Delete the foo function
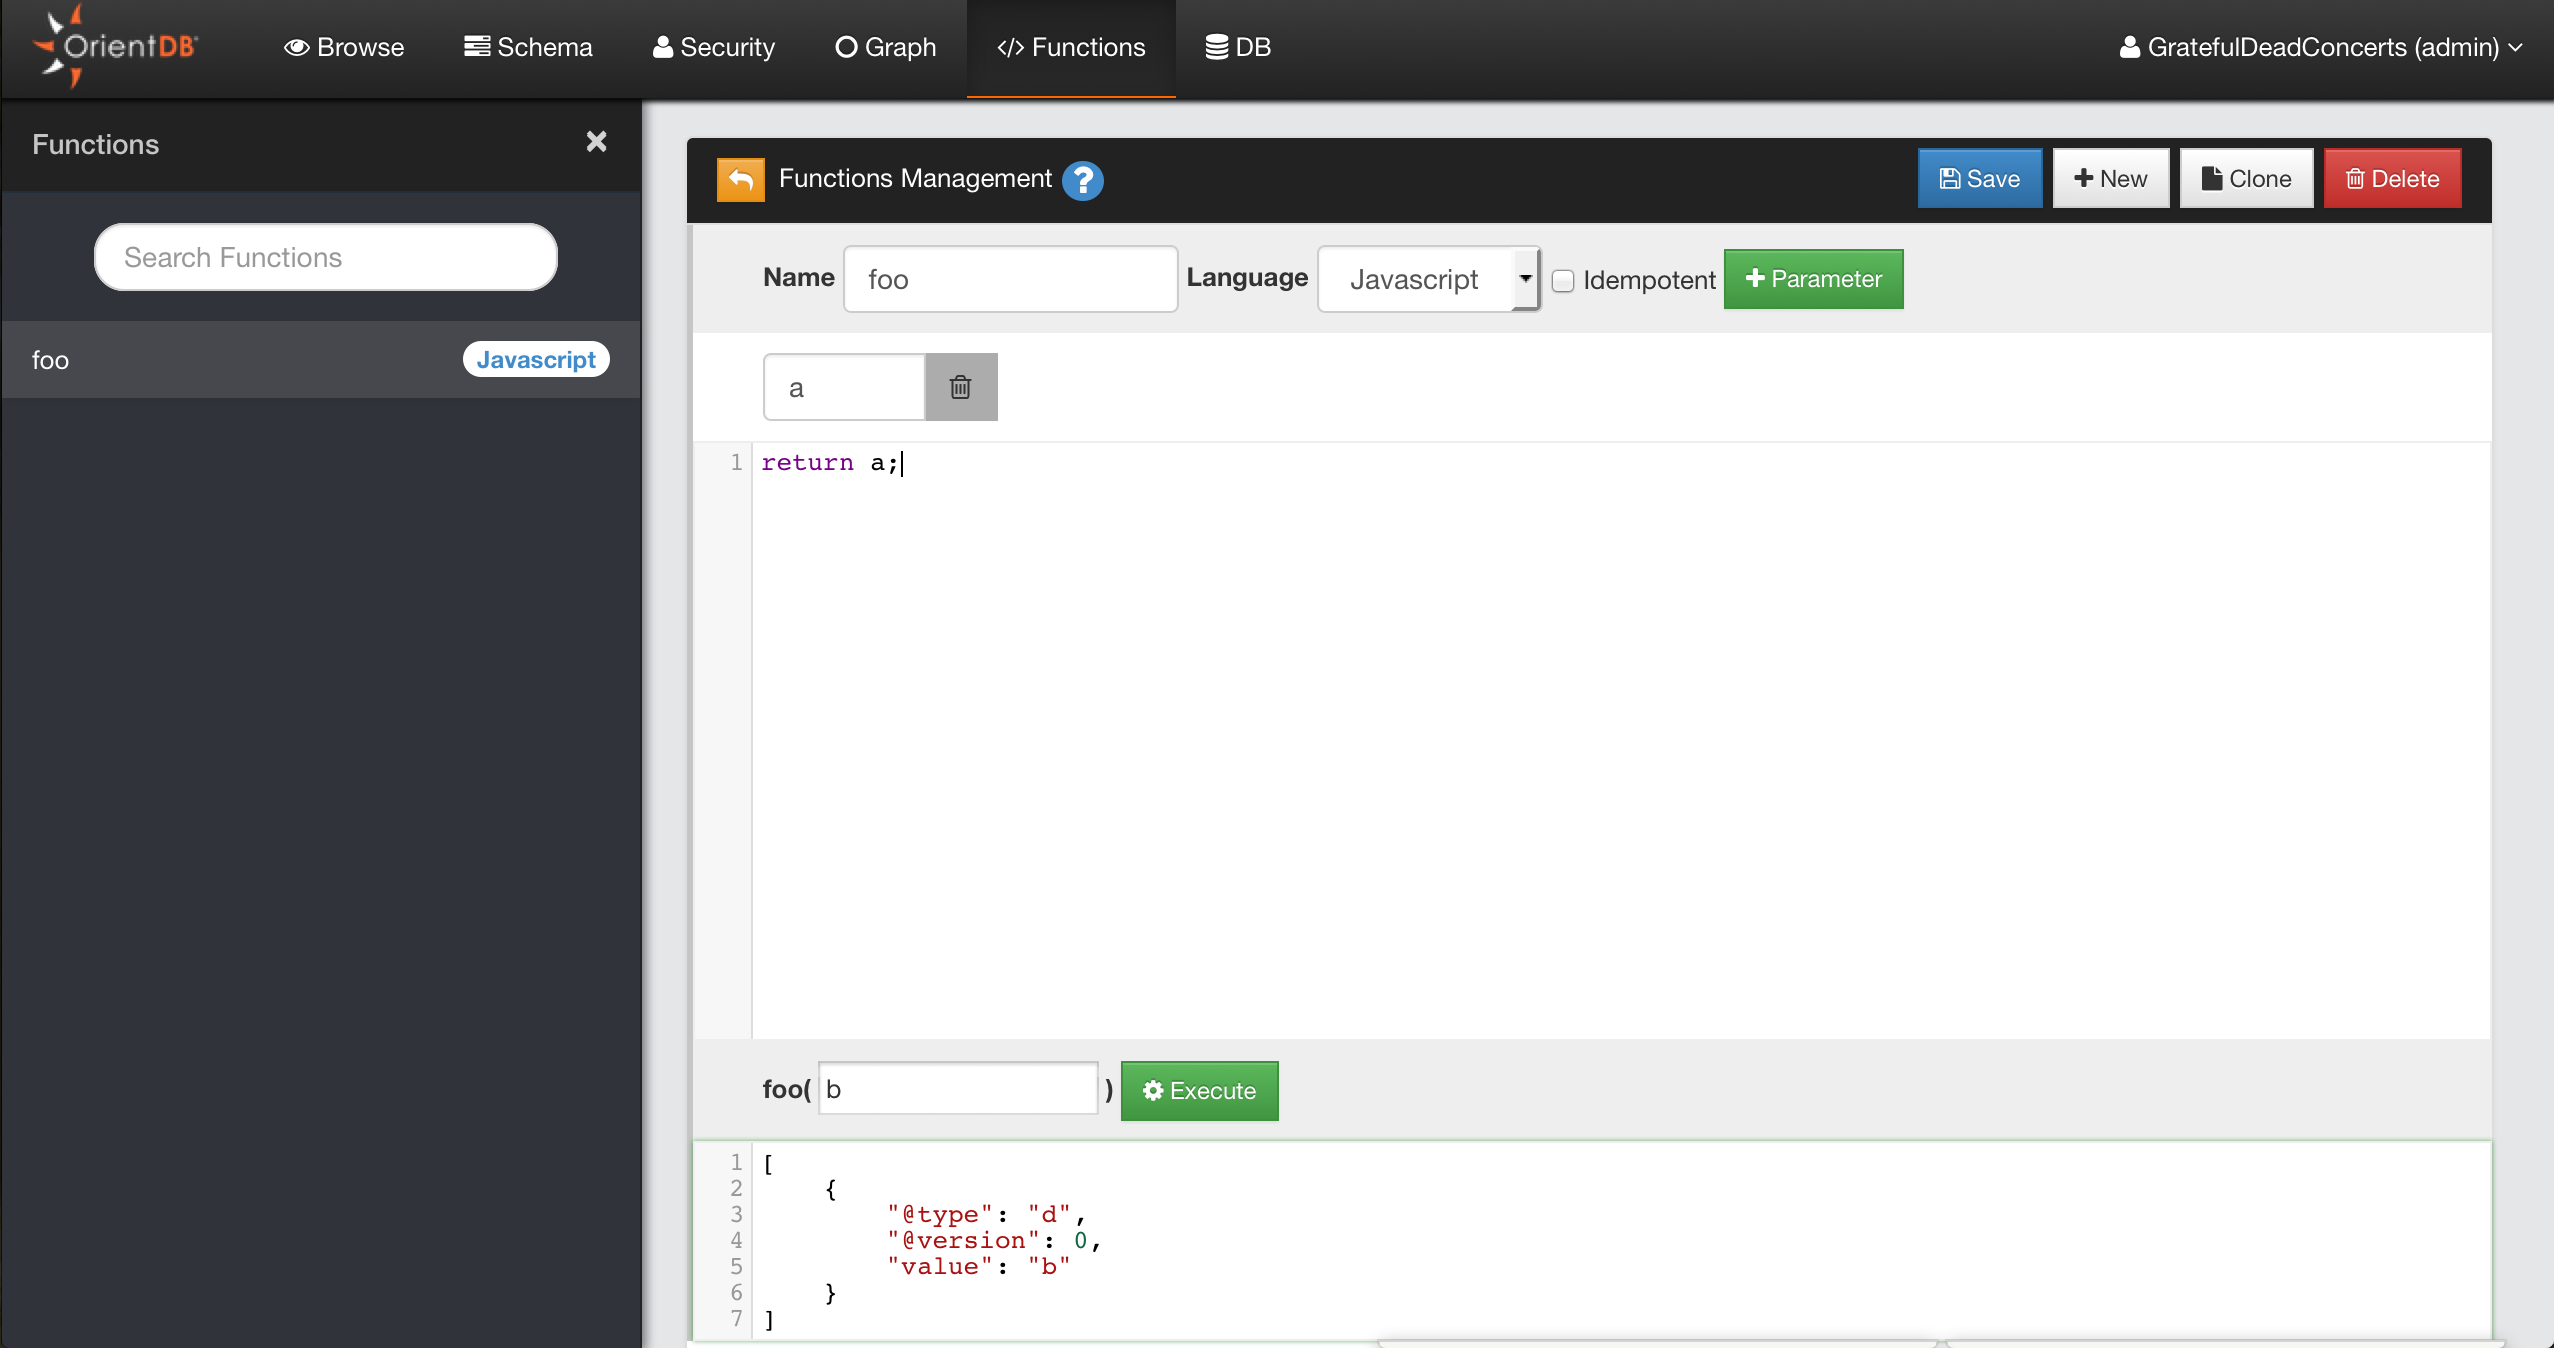The image size is (2554, 1348). [2392, 179]
